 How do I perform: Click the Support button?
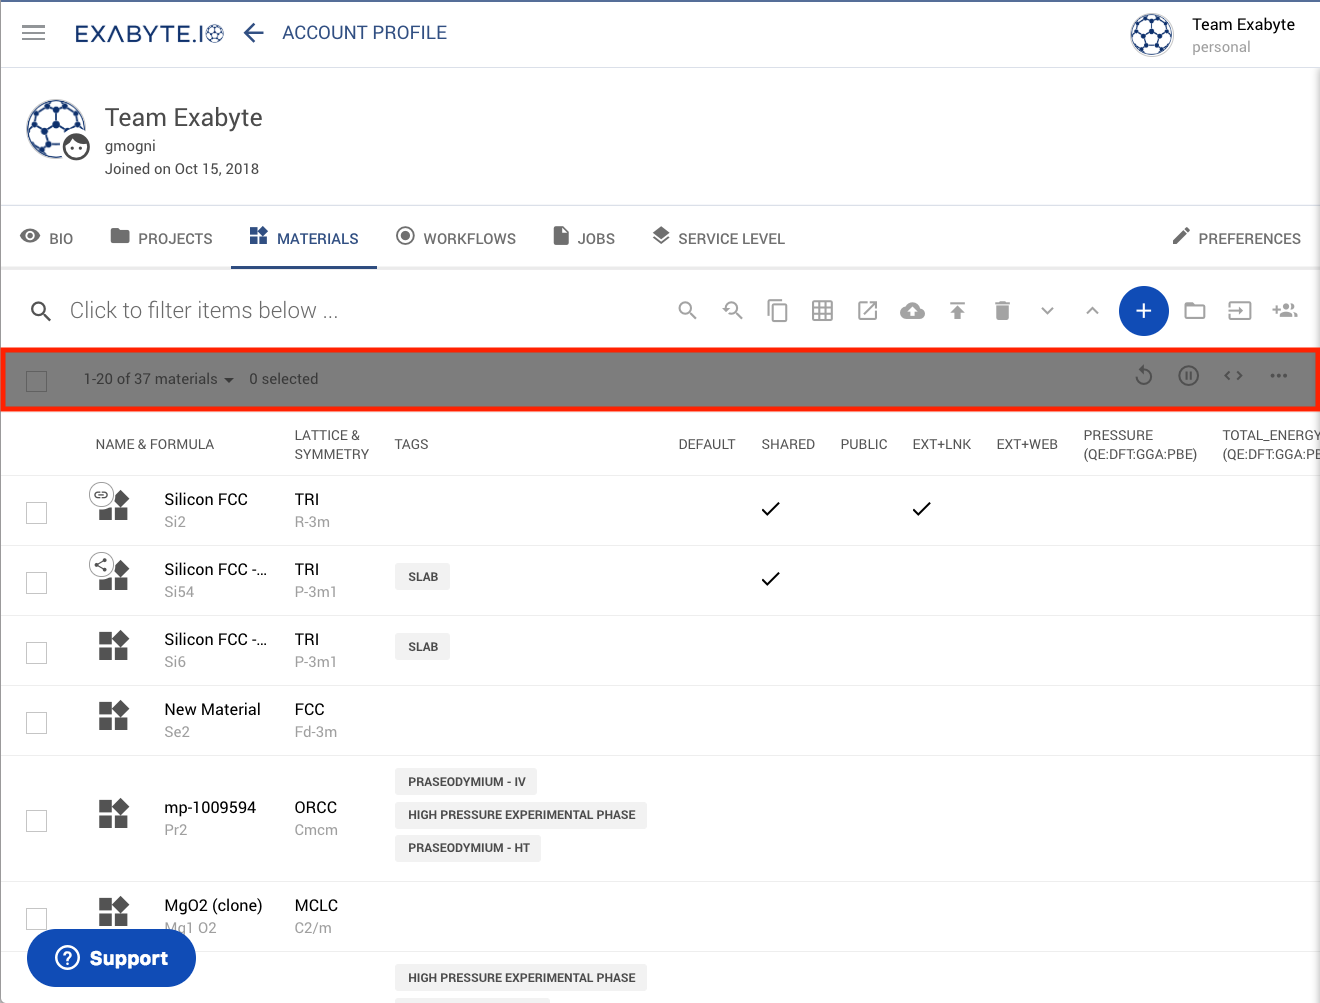[111, 958]
